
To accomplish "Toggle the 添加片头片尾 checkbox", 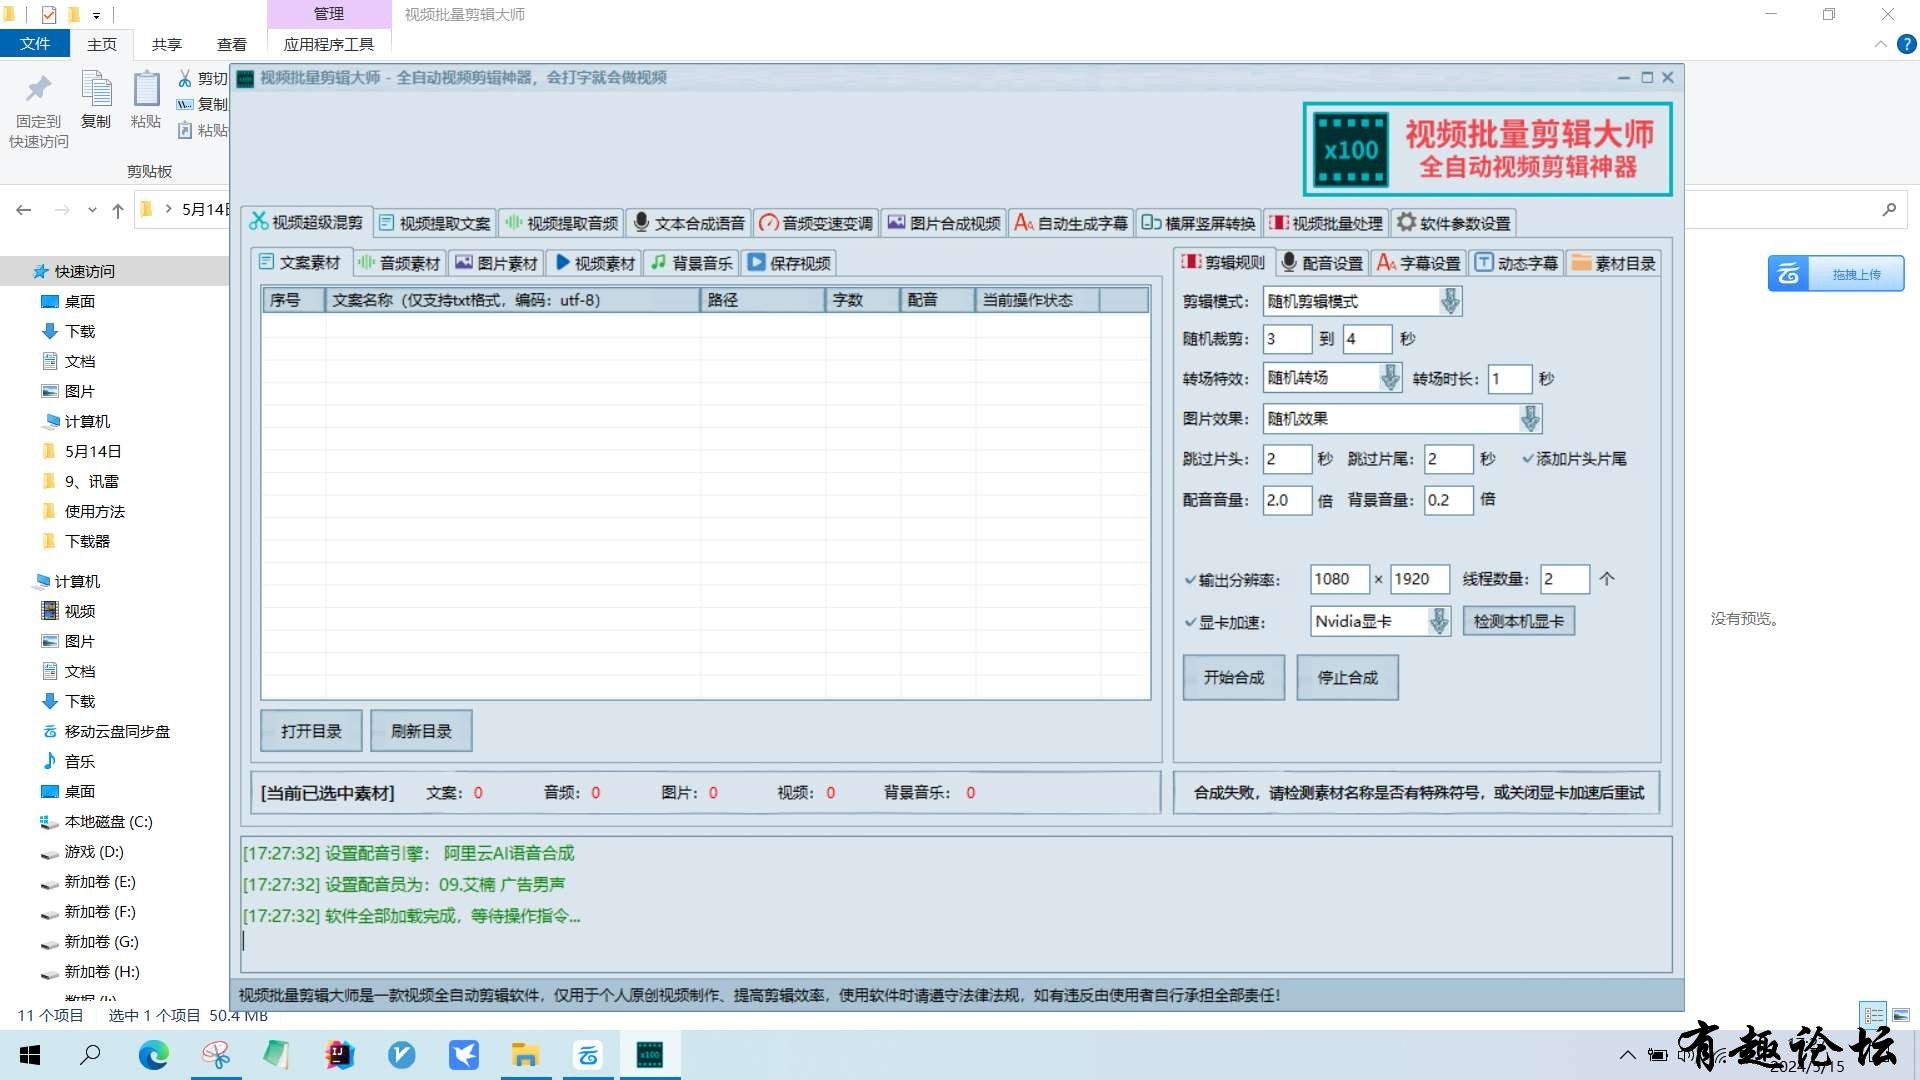I will [x=1574, y=459].
